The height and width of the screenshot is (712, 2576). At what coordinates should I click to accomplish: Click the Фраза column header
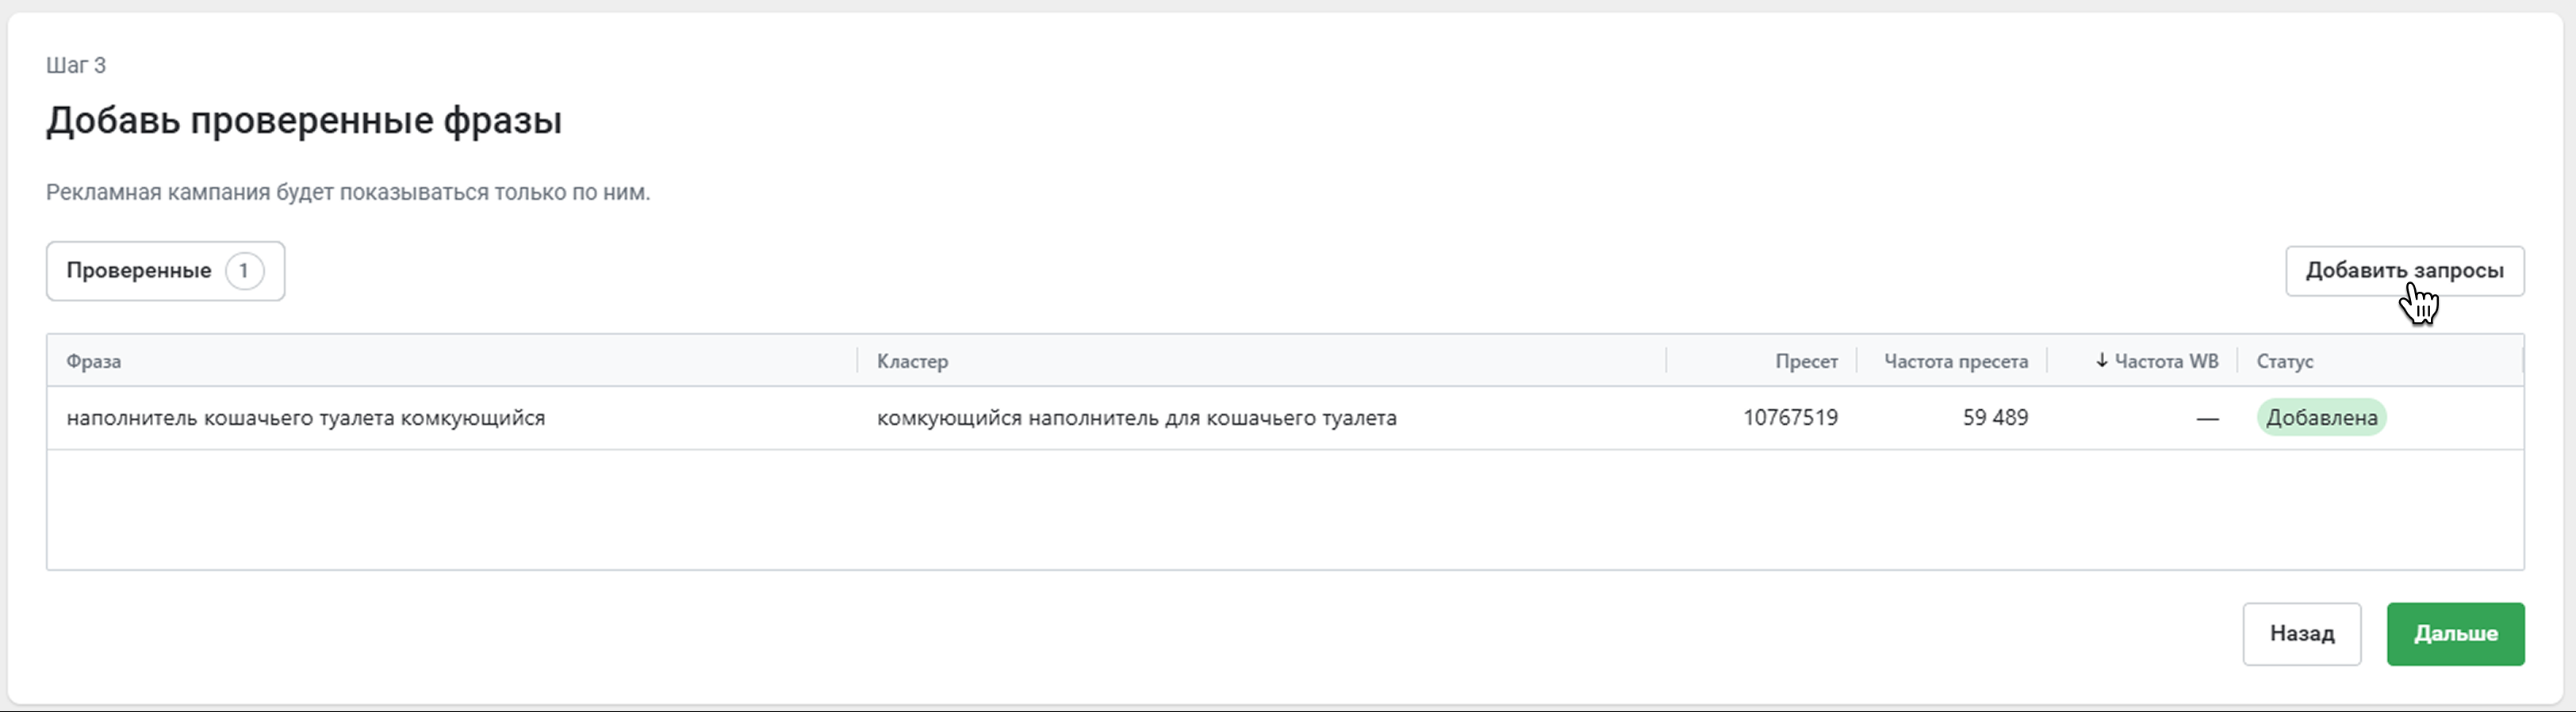(x=94, y=361)
